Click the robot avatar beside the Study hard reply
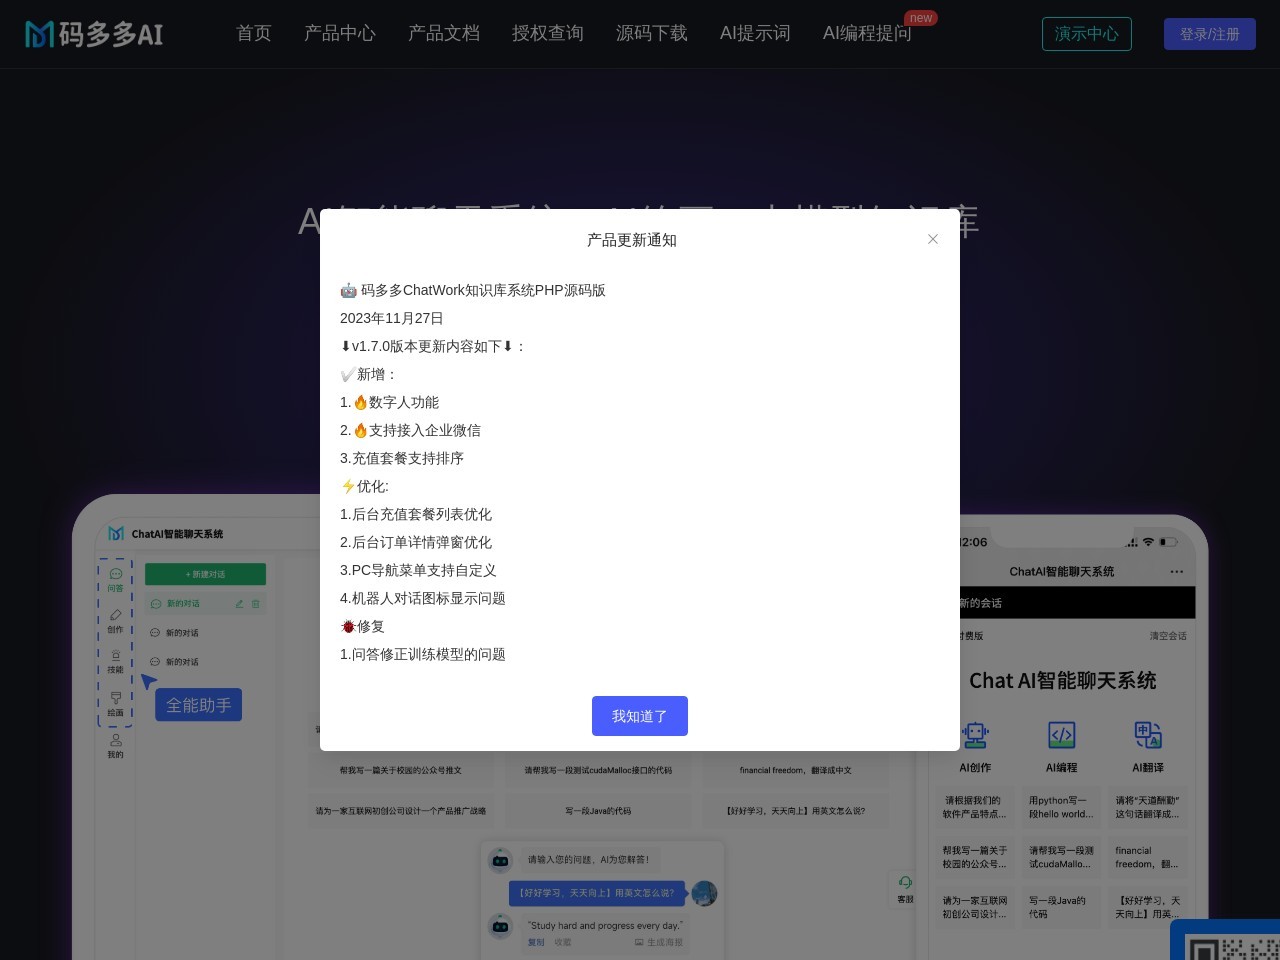The height and width of the screenshot is (960, 1280). click(x=500, y=926)
